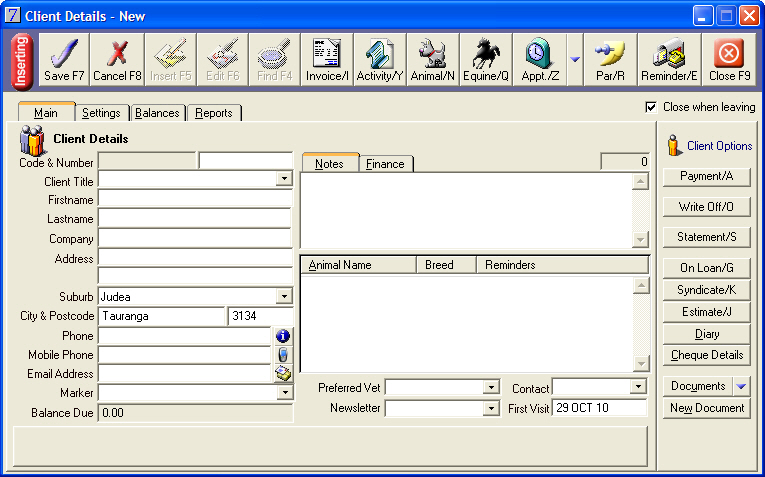Click the notes area scroll down arrow

point(641,239)
